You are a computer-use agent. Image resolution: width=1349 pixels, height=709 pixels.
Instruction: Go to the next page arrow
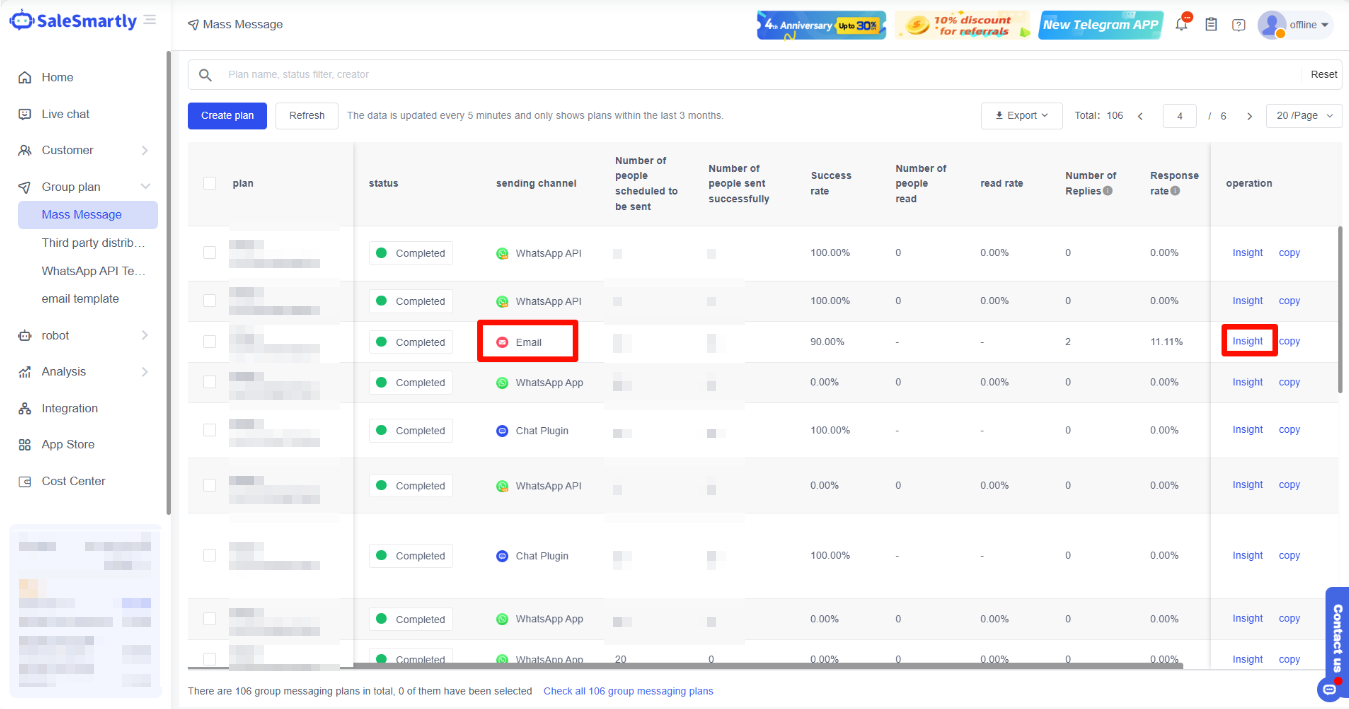click(1249, 116)
